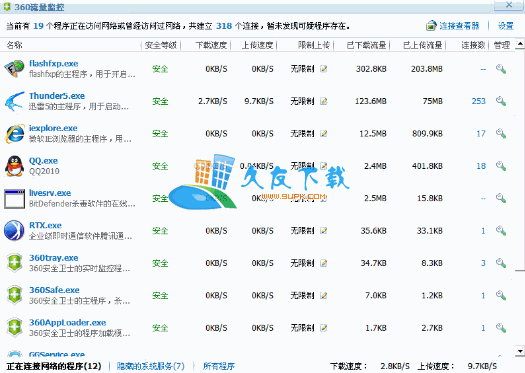Sort by 安全等级 column header
525x373 pixels.
coord(161,45)
